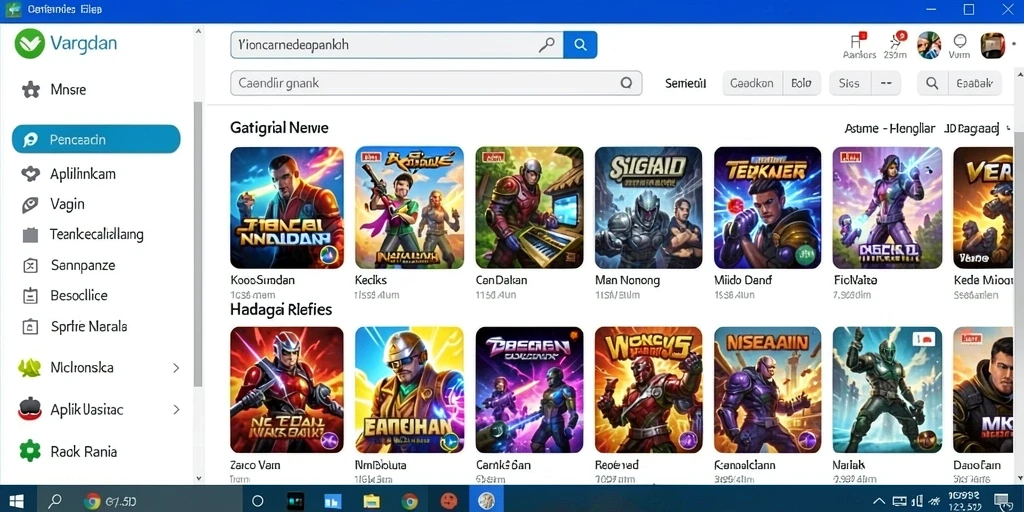This screenshot has width=1024, height=512.
Task: Expand the Mlchonska sidebar chevron
Action: (x=176, y=368)
